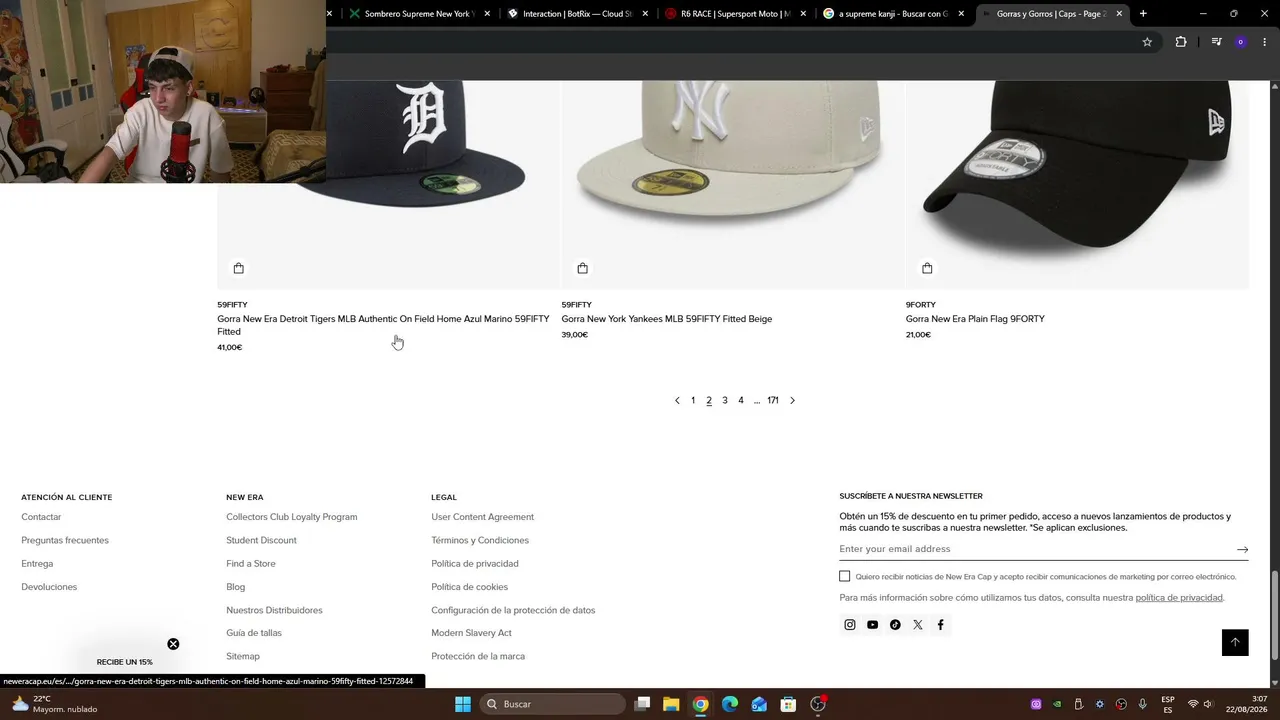This screenshot has width=1280, height=720.
Task: Open New Era Instagram page
Action: point(850,625)
